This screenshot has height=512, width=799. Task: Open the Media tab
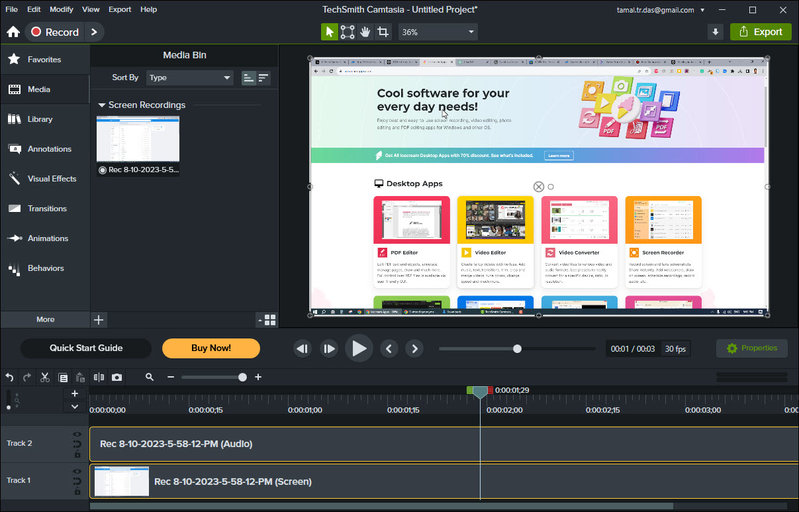[45, 90]
